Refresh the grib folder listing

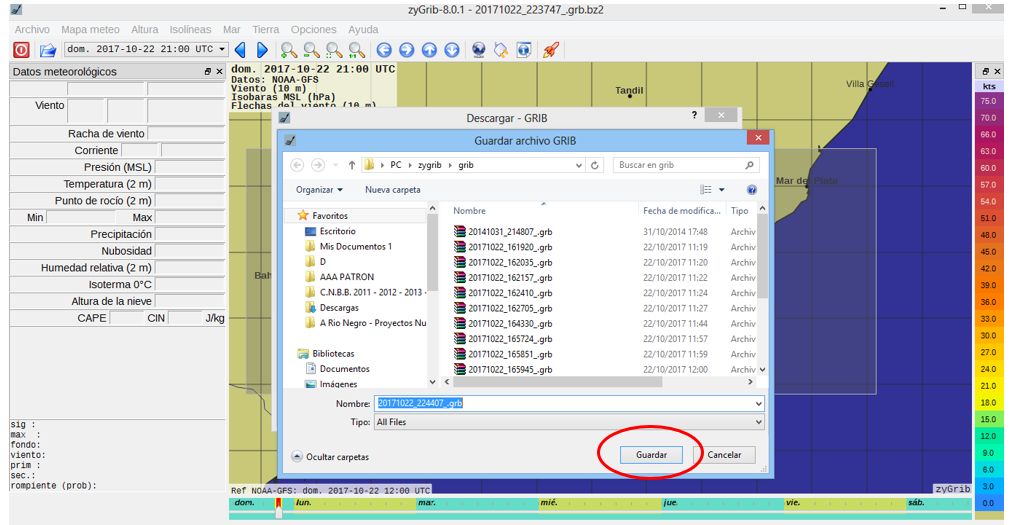click(x=594, y=165)
